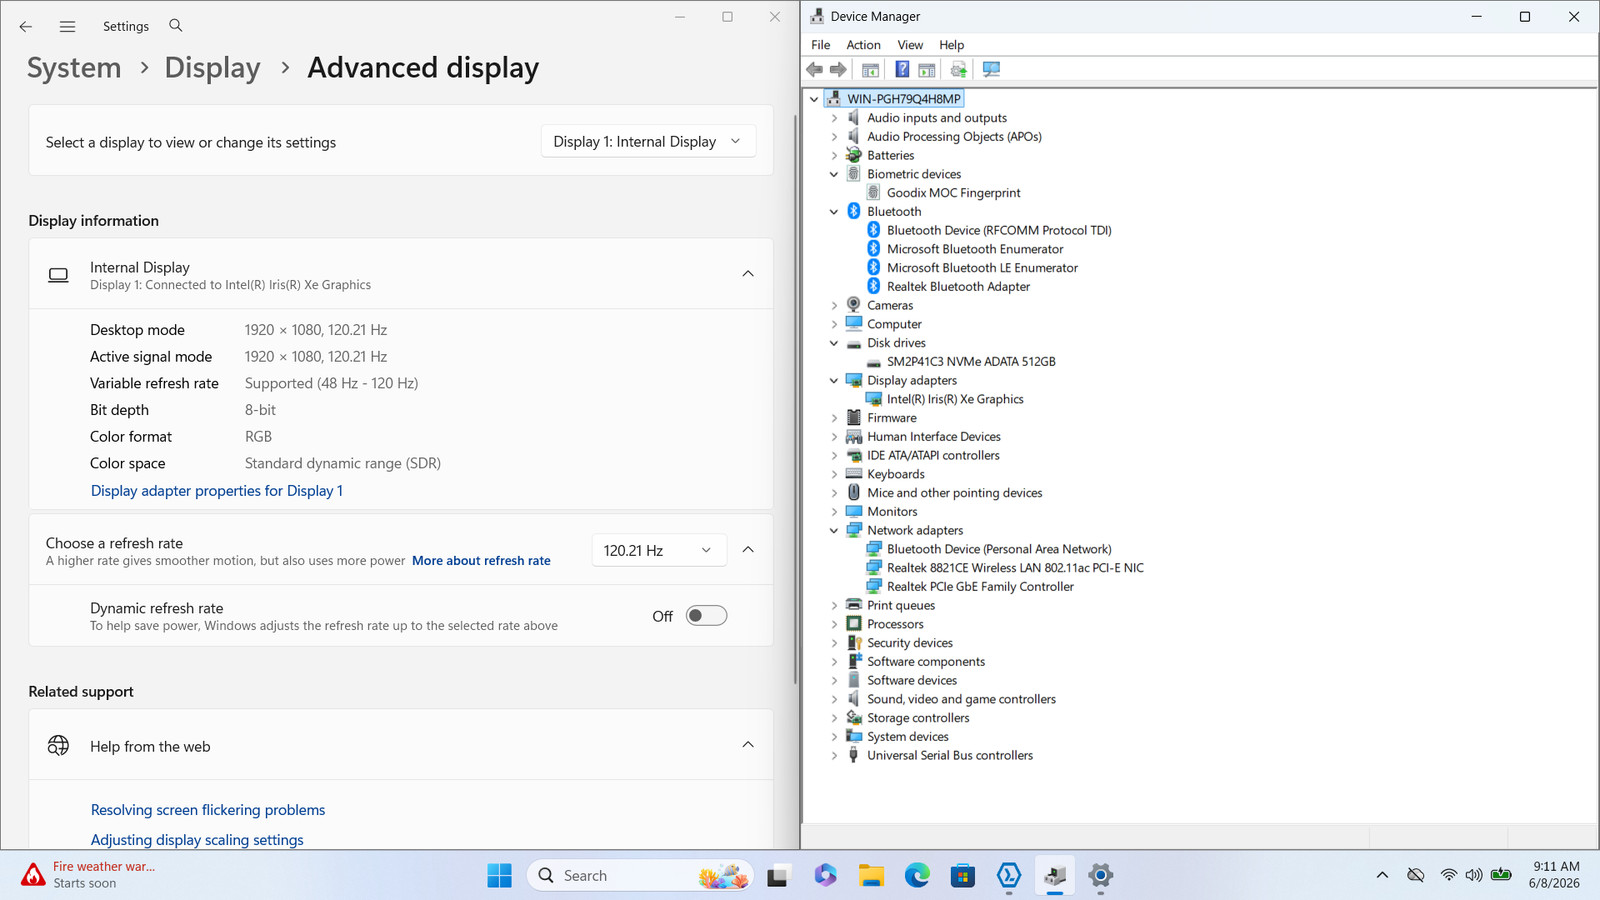Collapse the Help from the web section
Viewport: 1600px width, 900px height.
[x=748, y=745]
